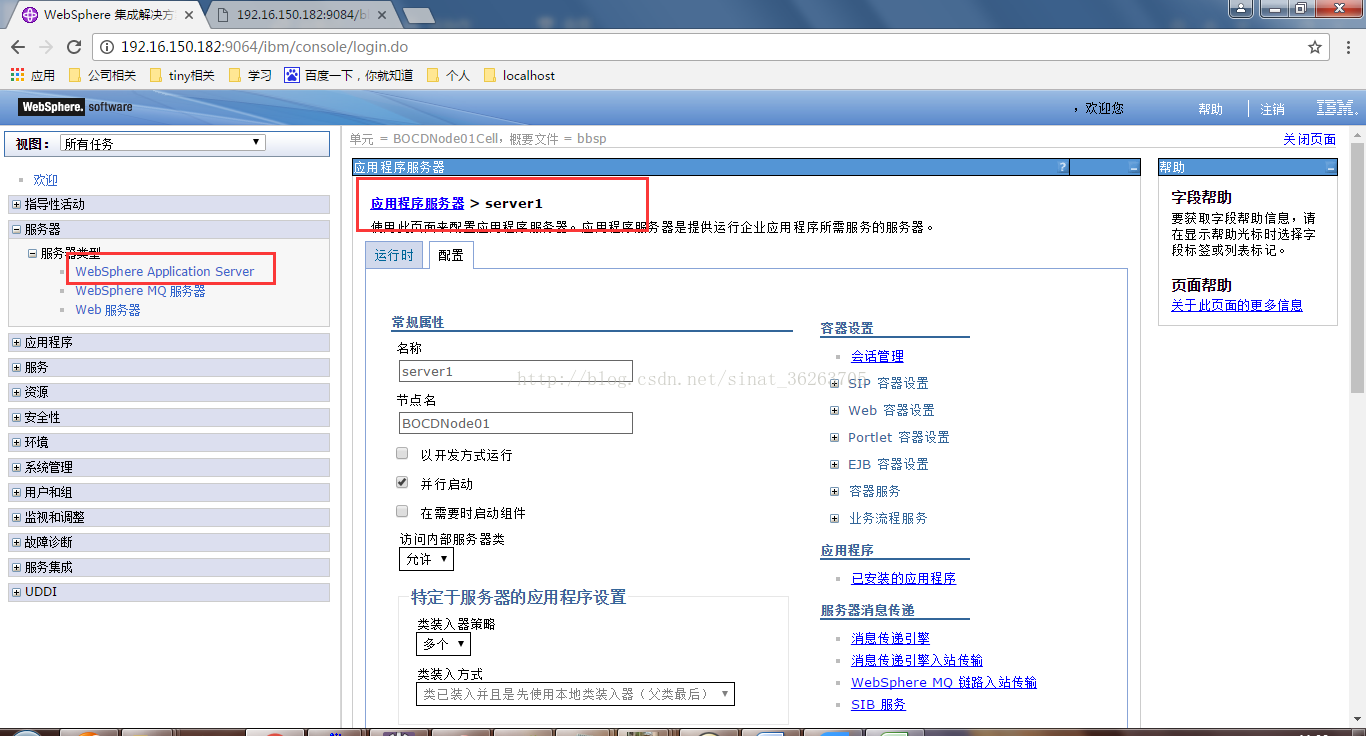
Task: Click the 名称 server1 input field
Action: (x=515, y=371)
